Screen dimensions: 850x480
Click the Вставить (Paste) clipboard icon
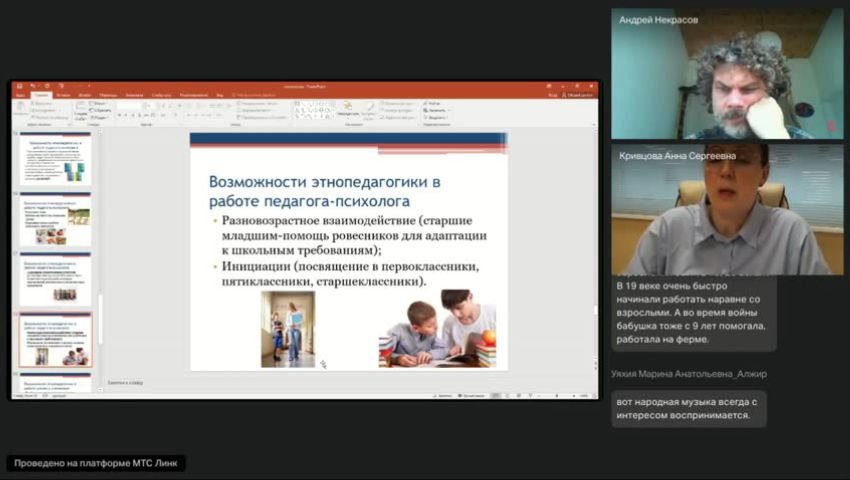21,108
